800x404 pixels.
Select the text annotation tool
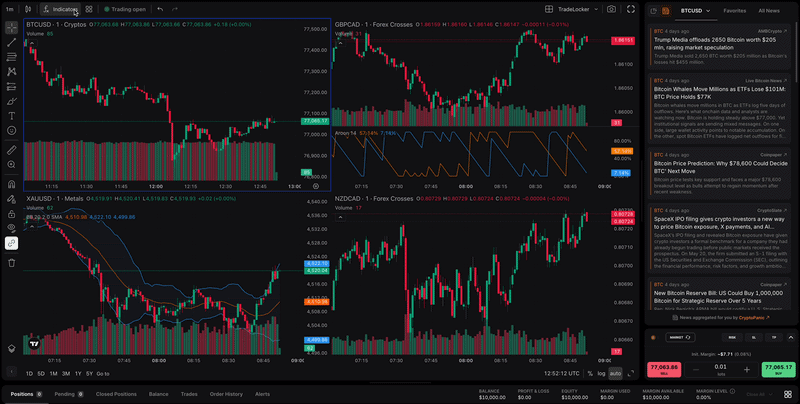(12, 116)
